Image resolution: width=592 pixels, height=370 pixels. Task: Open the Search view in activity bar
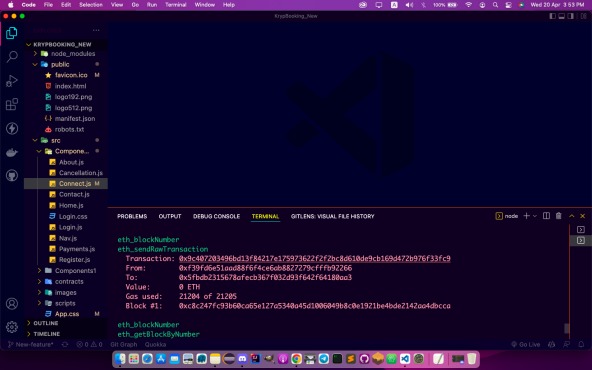click(12, 57)
